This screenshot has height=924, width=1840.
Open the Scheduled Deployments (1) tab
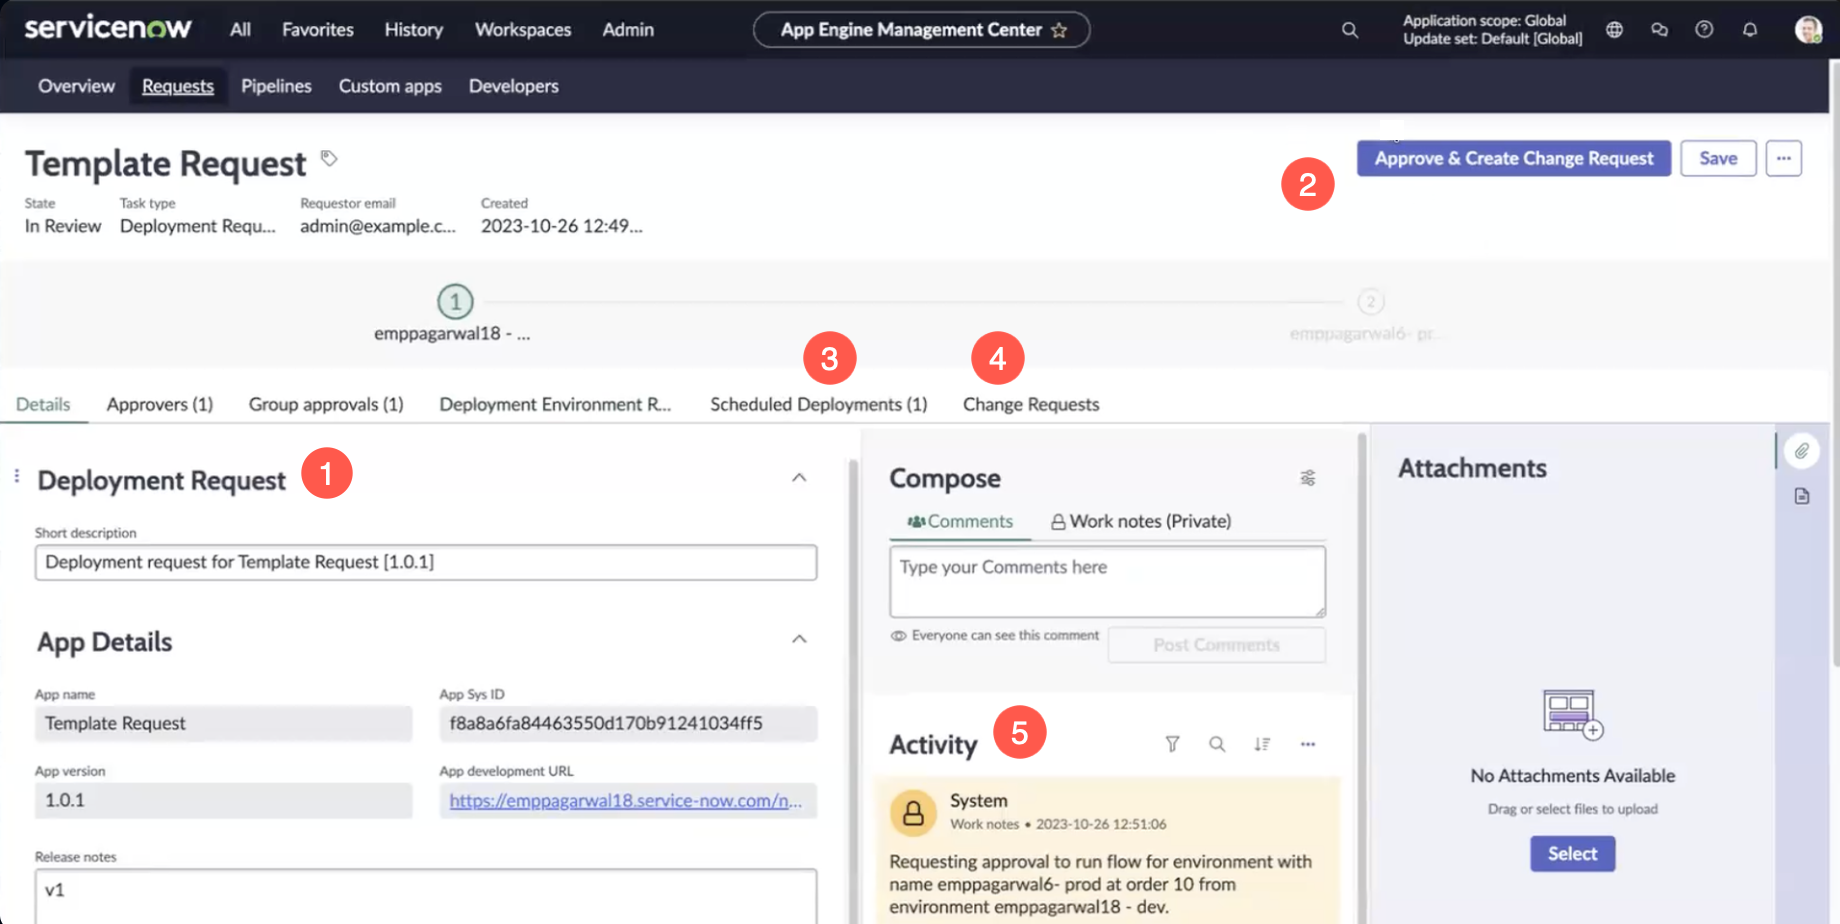[x=819, y=404]
